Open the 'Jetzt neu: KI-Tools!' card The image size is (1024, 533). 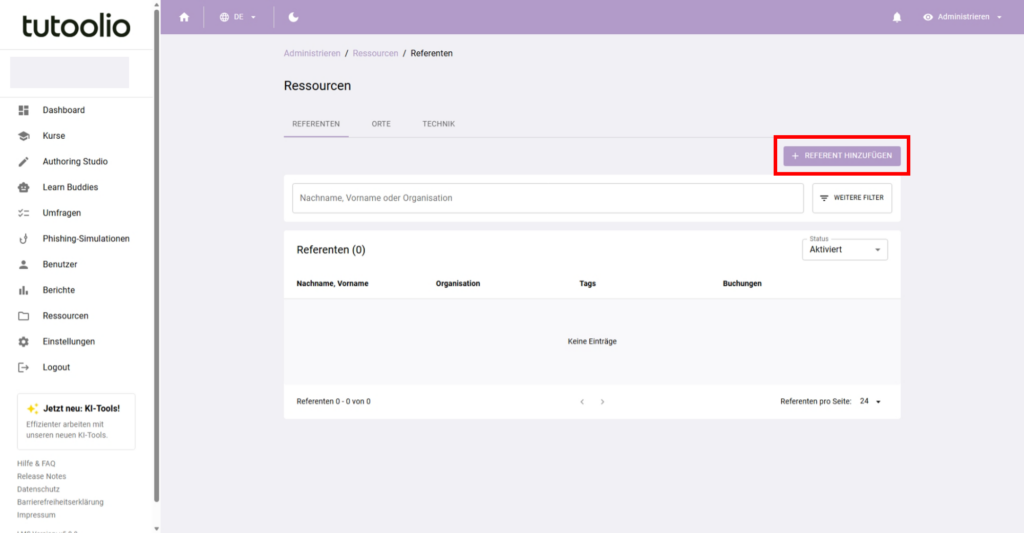[76, 421]
